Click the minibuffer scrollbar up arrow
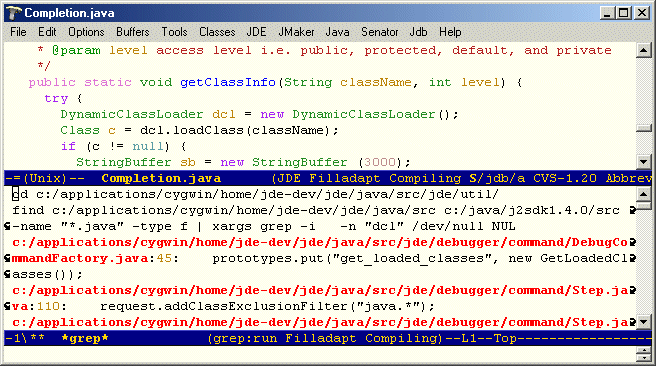This screenshot has width=656, height=366. pyautogui.click(x=643, y=351)
